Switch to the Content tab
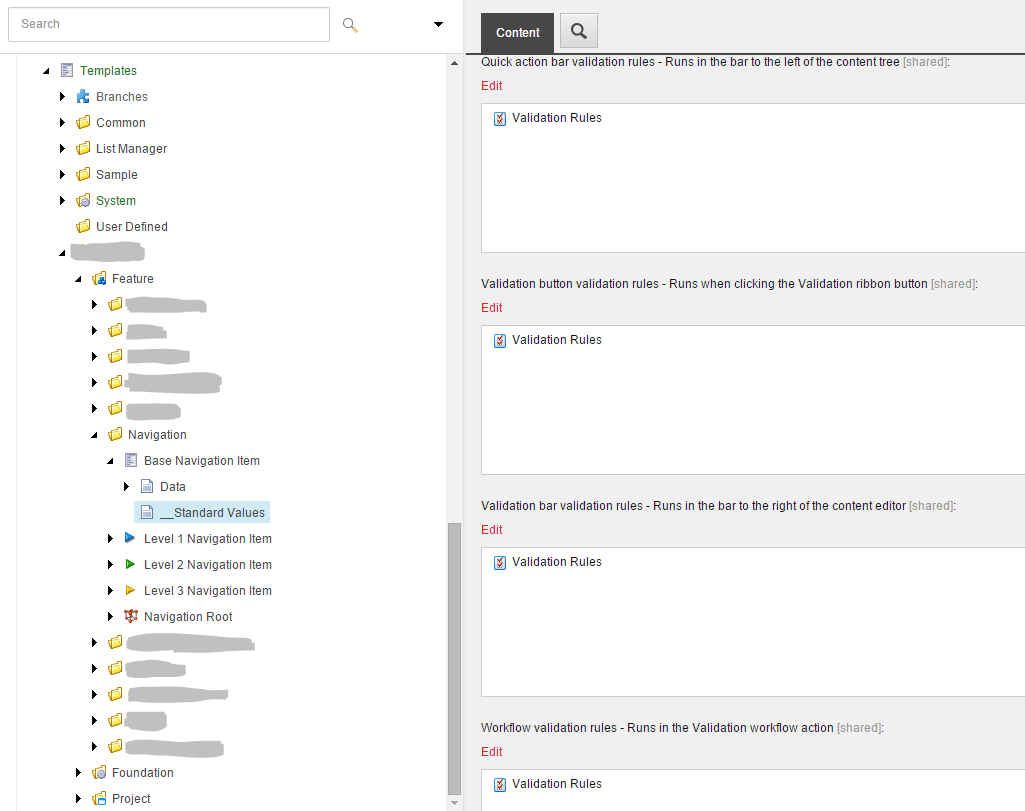The width and height of the screenshot is (1025, 811). [517, 33]
